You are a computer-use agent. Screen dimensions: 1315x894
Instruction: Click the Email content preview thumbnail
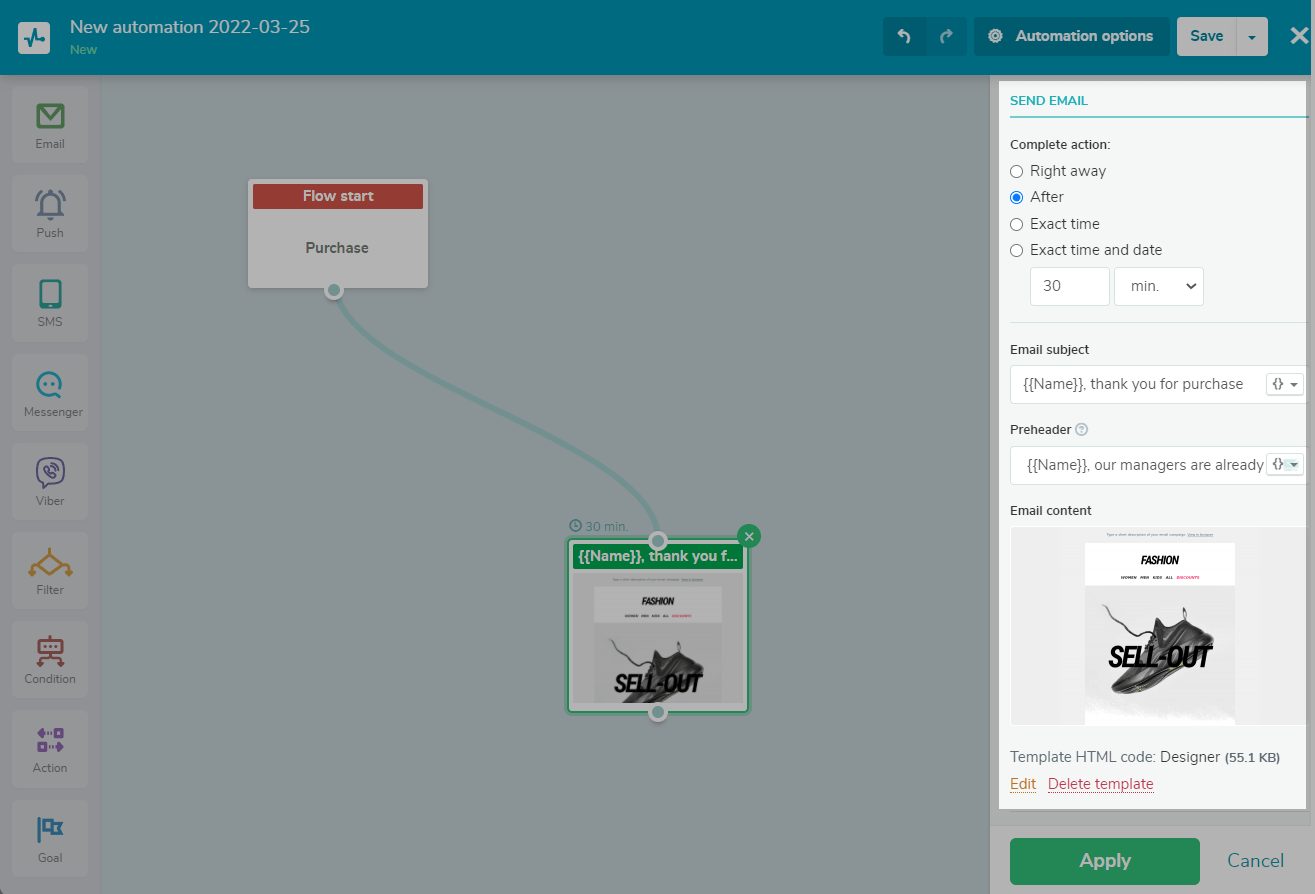click(1158, 626)
